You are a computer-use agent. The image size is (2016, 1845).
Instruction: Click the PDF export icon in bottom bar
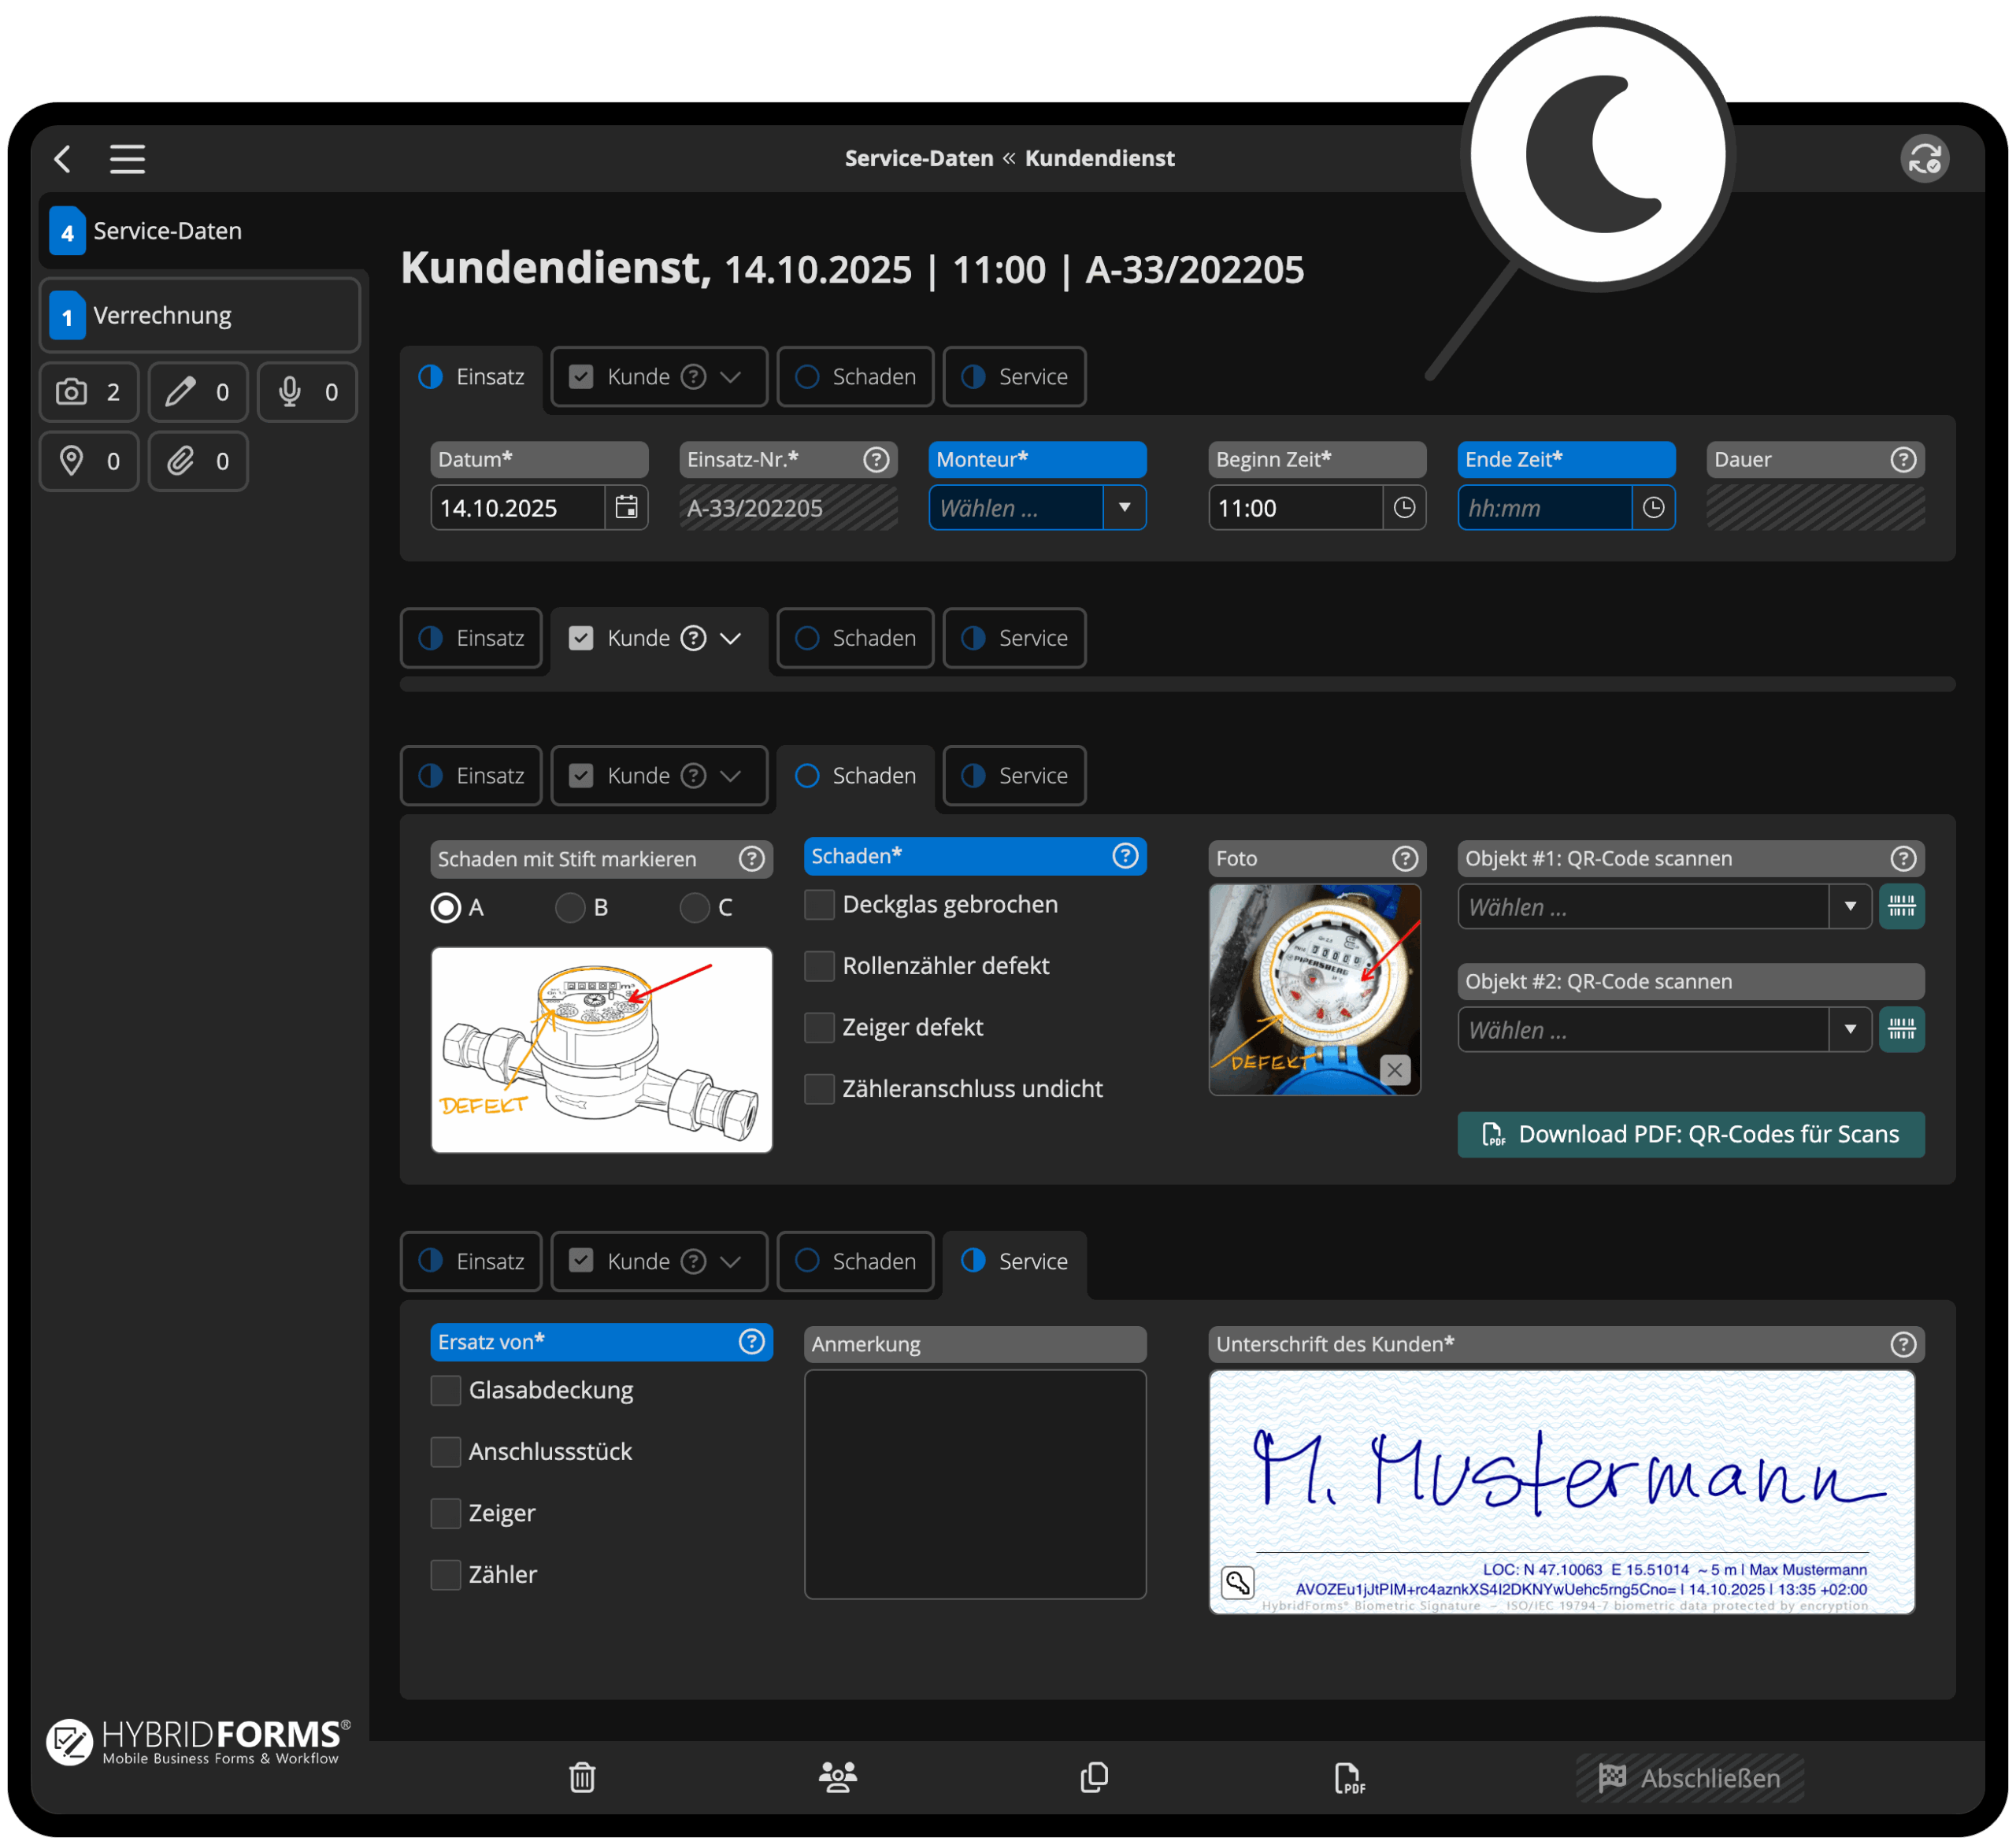coord(1348,1777)
